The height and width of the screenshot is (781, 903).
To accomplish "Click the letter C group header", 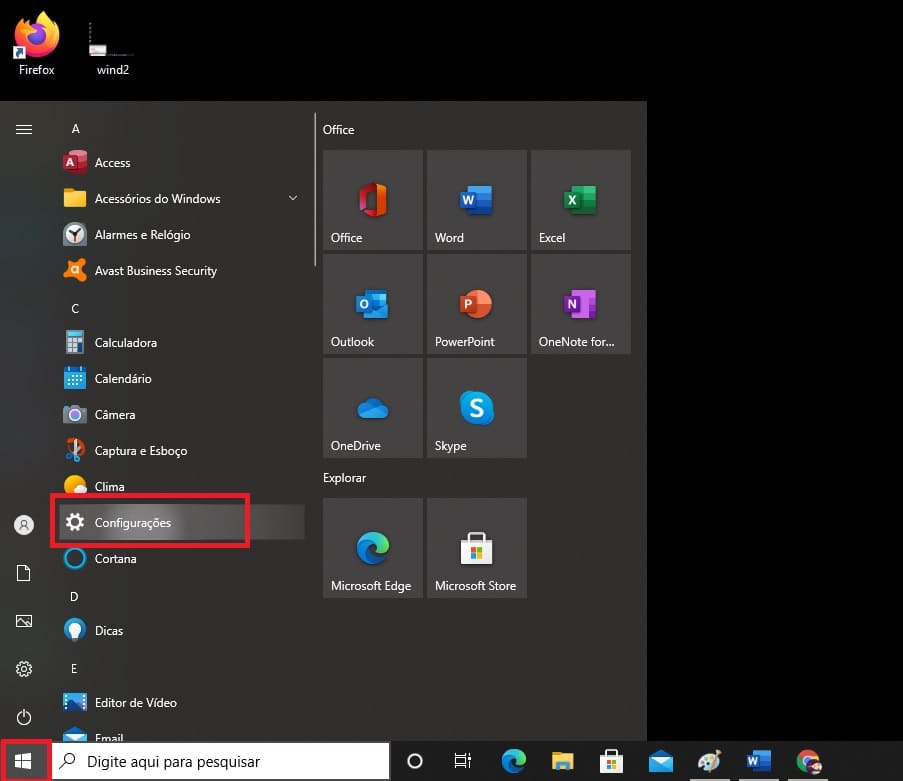I will [75, 309].
